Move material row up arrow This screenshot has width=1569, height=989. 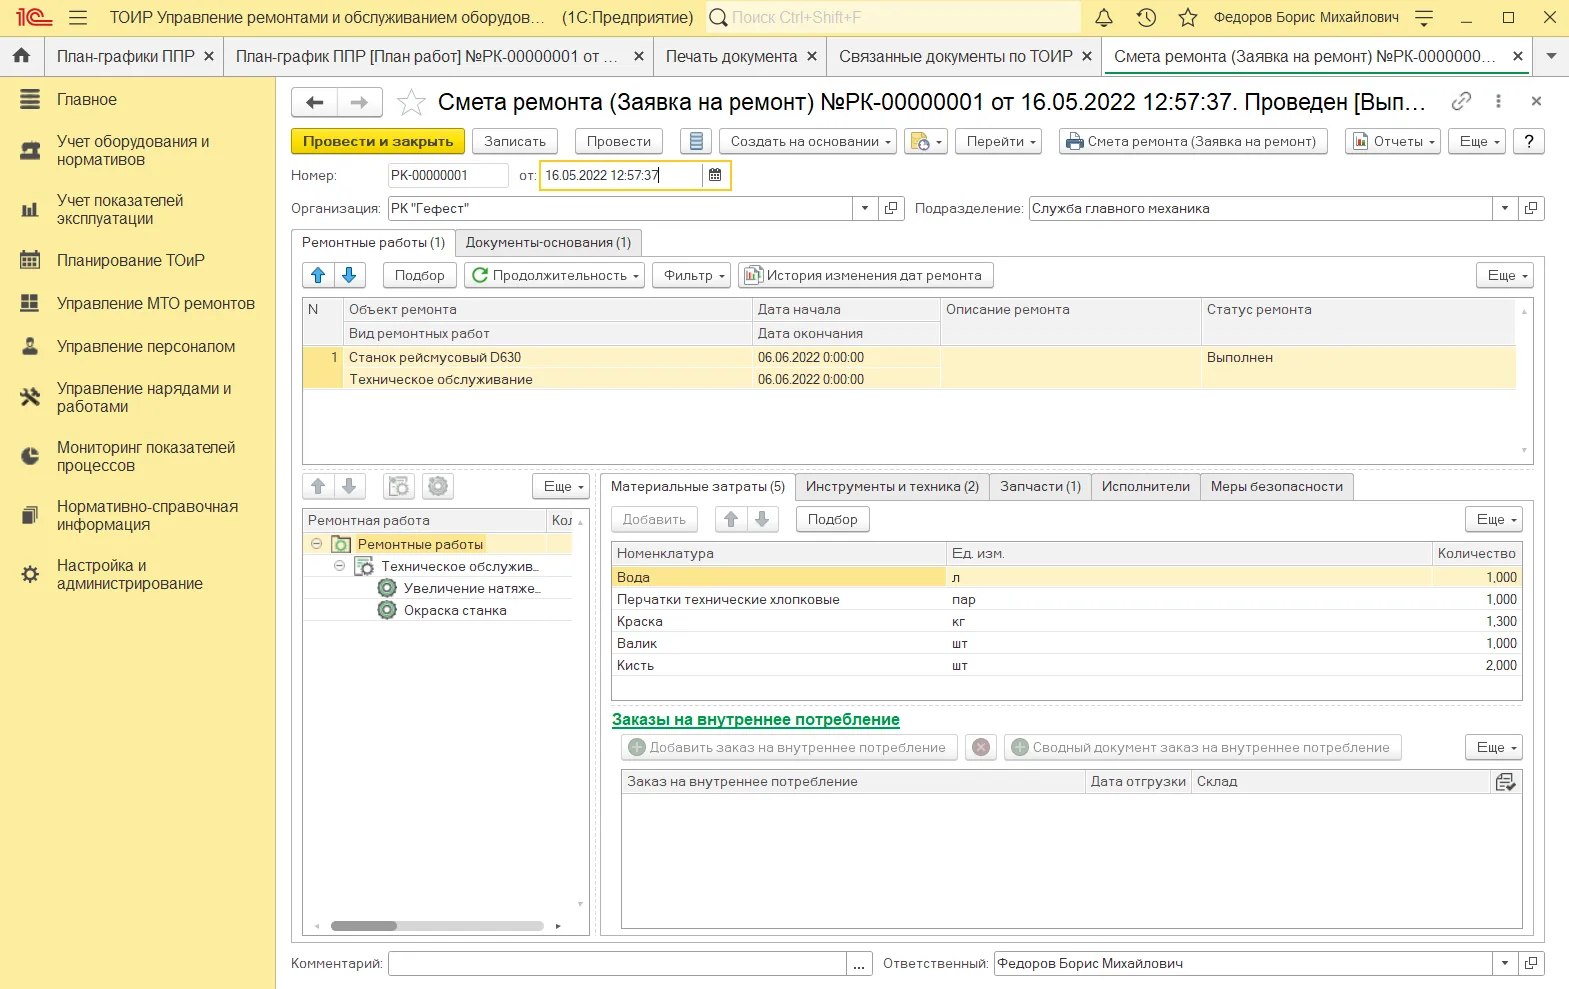coord(731,519)
